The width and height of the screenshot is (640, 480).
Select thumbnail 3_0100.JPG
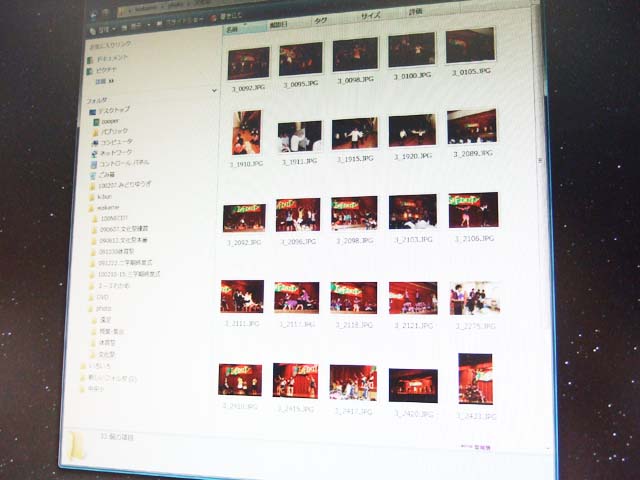(x=411, y=50)
